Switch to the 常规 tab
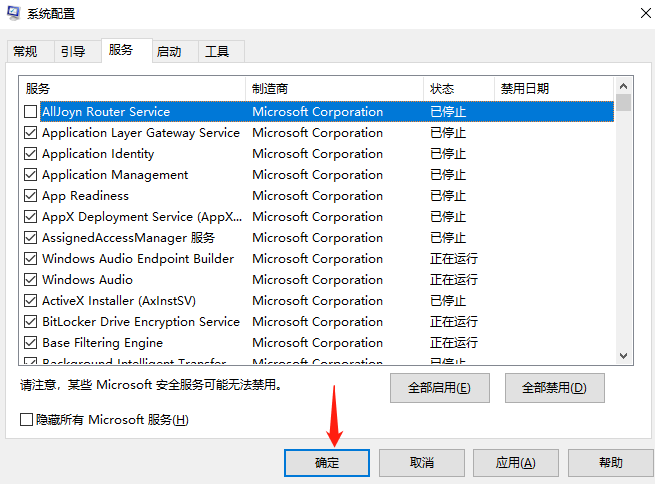This screenshot has height=484, width=655. click(x=25, y=52)
